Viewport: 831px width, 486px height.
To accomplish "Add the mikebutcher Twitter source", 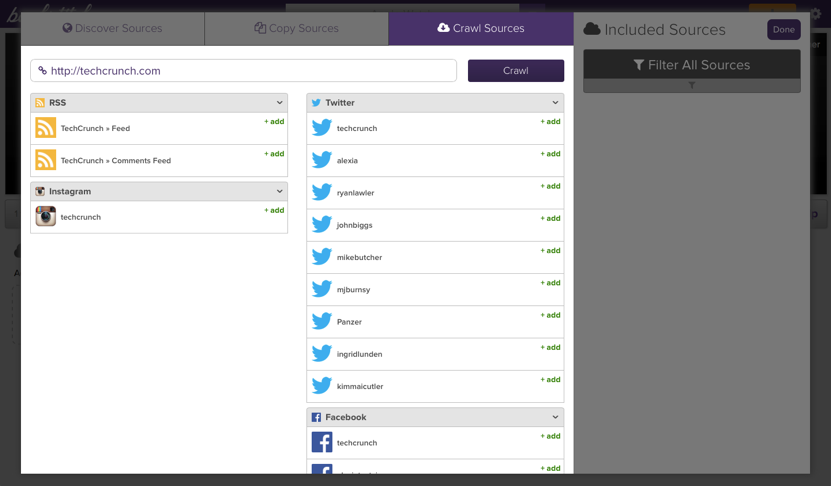I will 551,251.
